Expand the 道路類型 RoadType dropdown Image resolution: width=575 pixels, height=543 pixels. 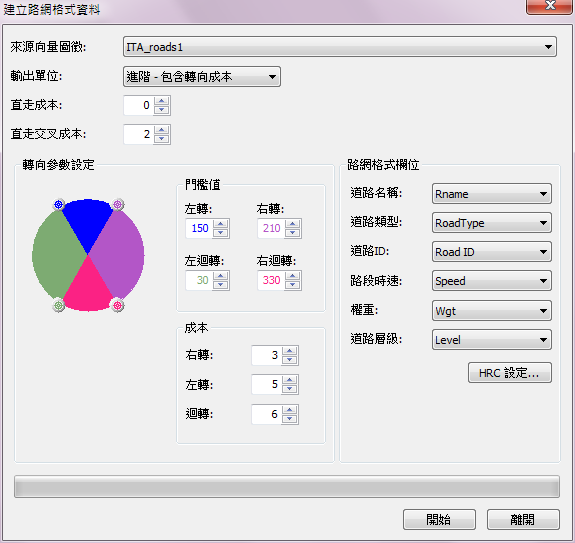[491, 223]
